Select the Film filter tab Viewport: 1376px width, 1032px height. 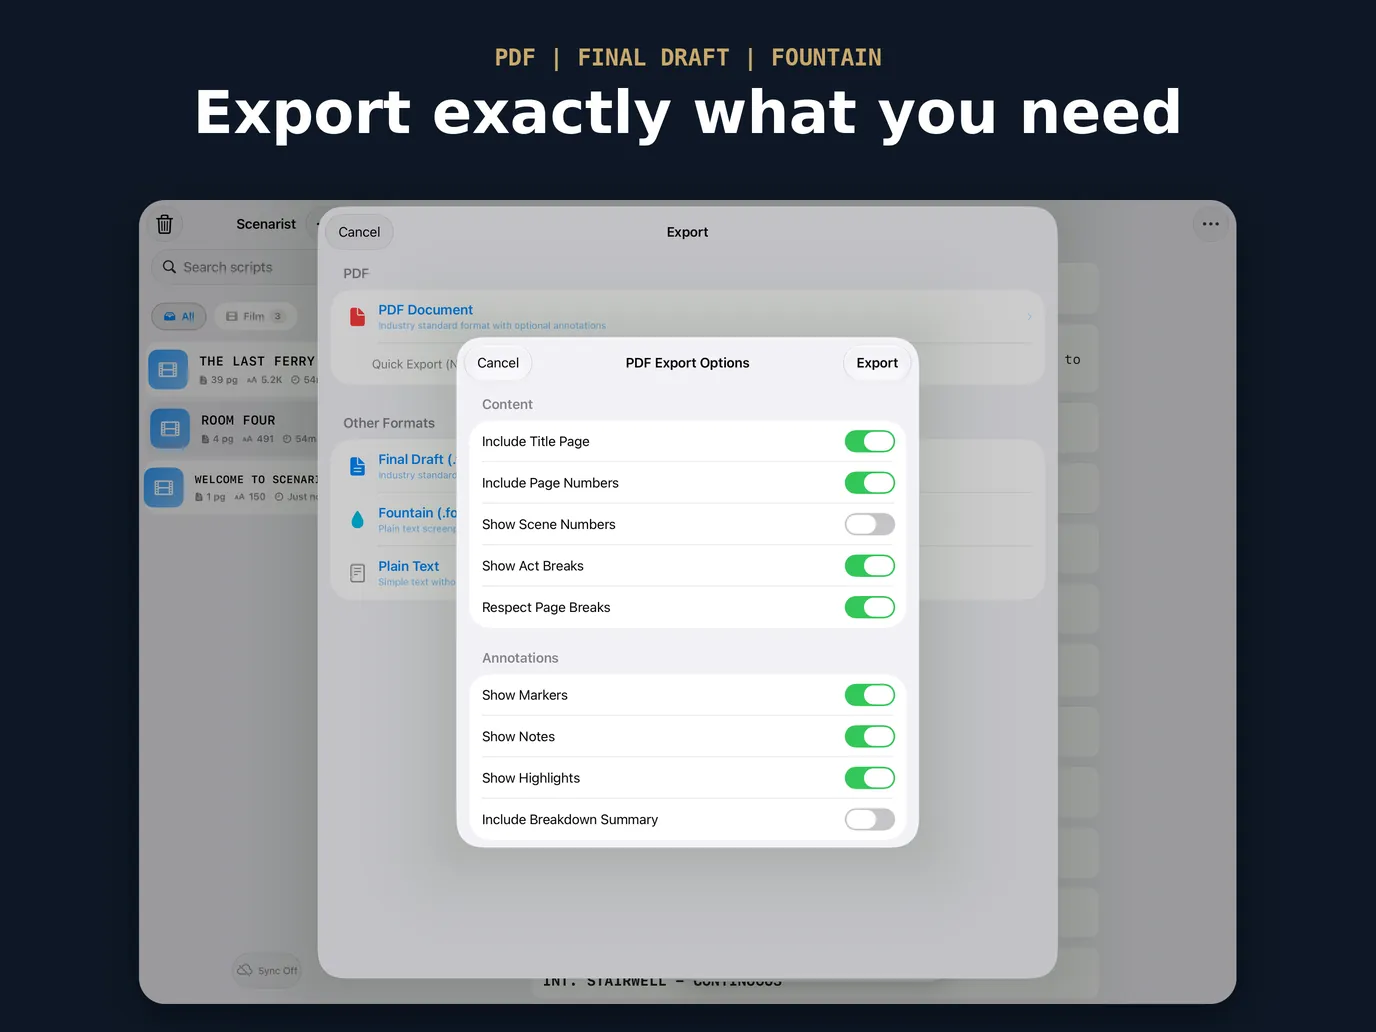tap(255, 316)
